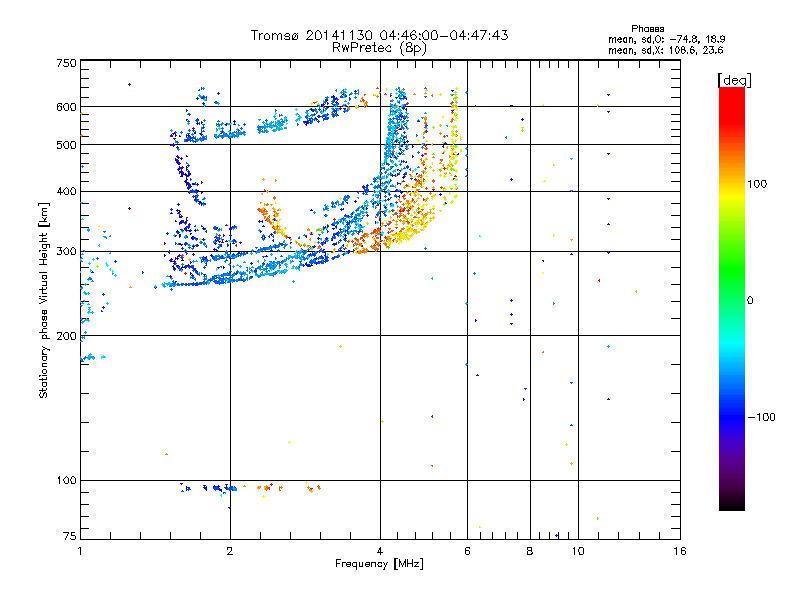The width and height of the screenshot is (800, 600).
Task: Click the '2' frequency axis tick label
Action: pyautogui.click(x=230, y=551)
